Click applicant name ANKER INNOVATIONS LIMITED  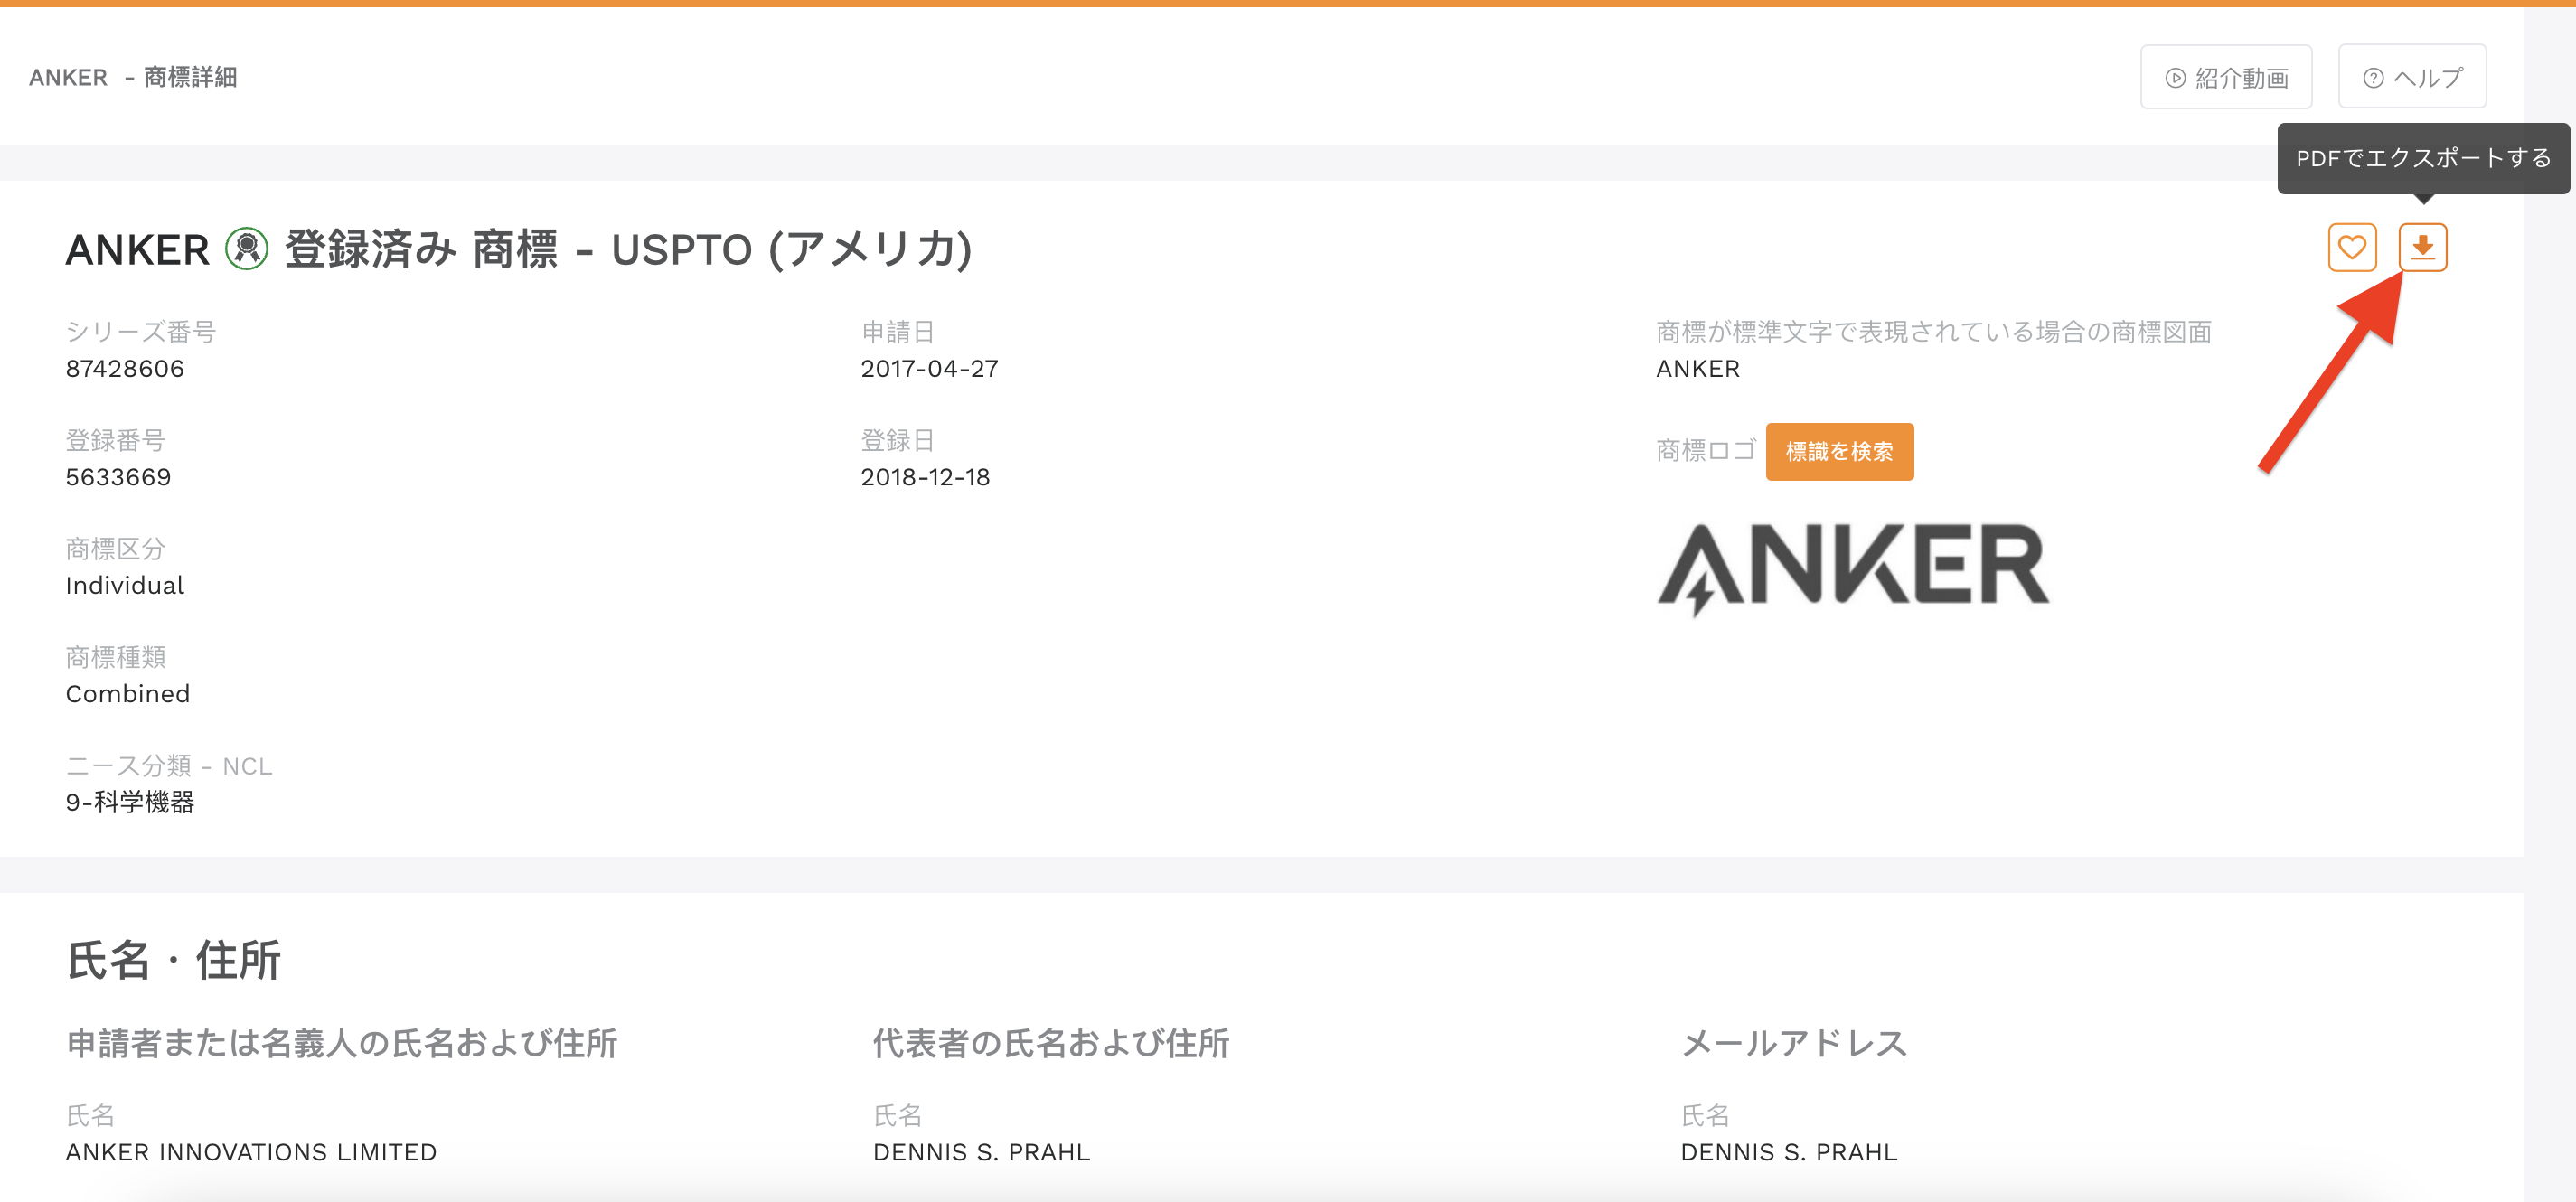251,1152
